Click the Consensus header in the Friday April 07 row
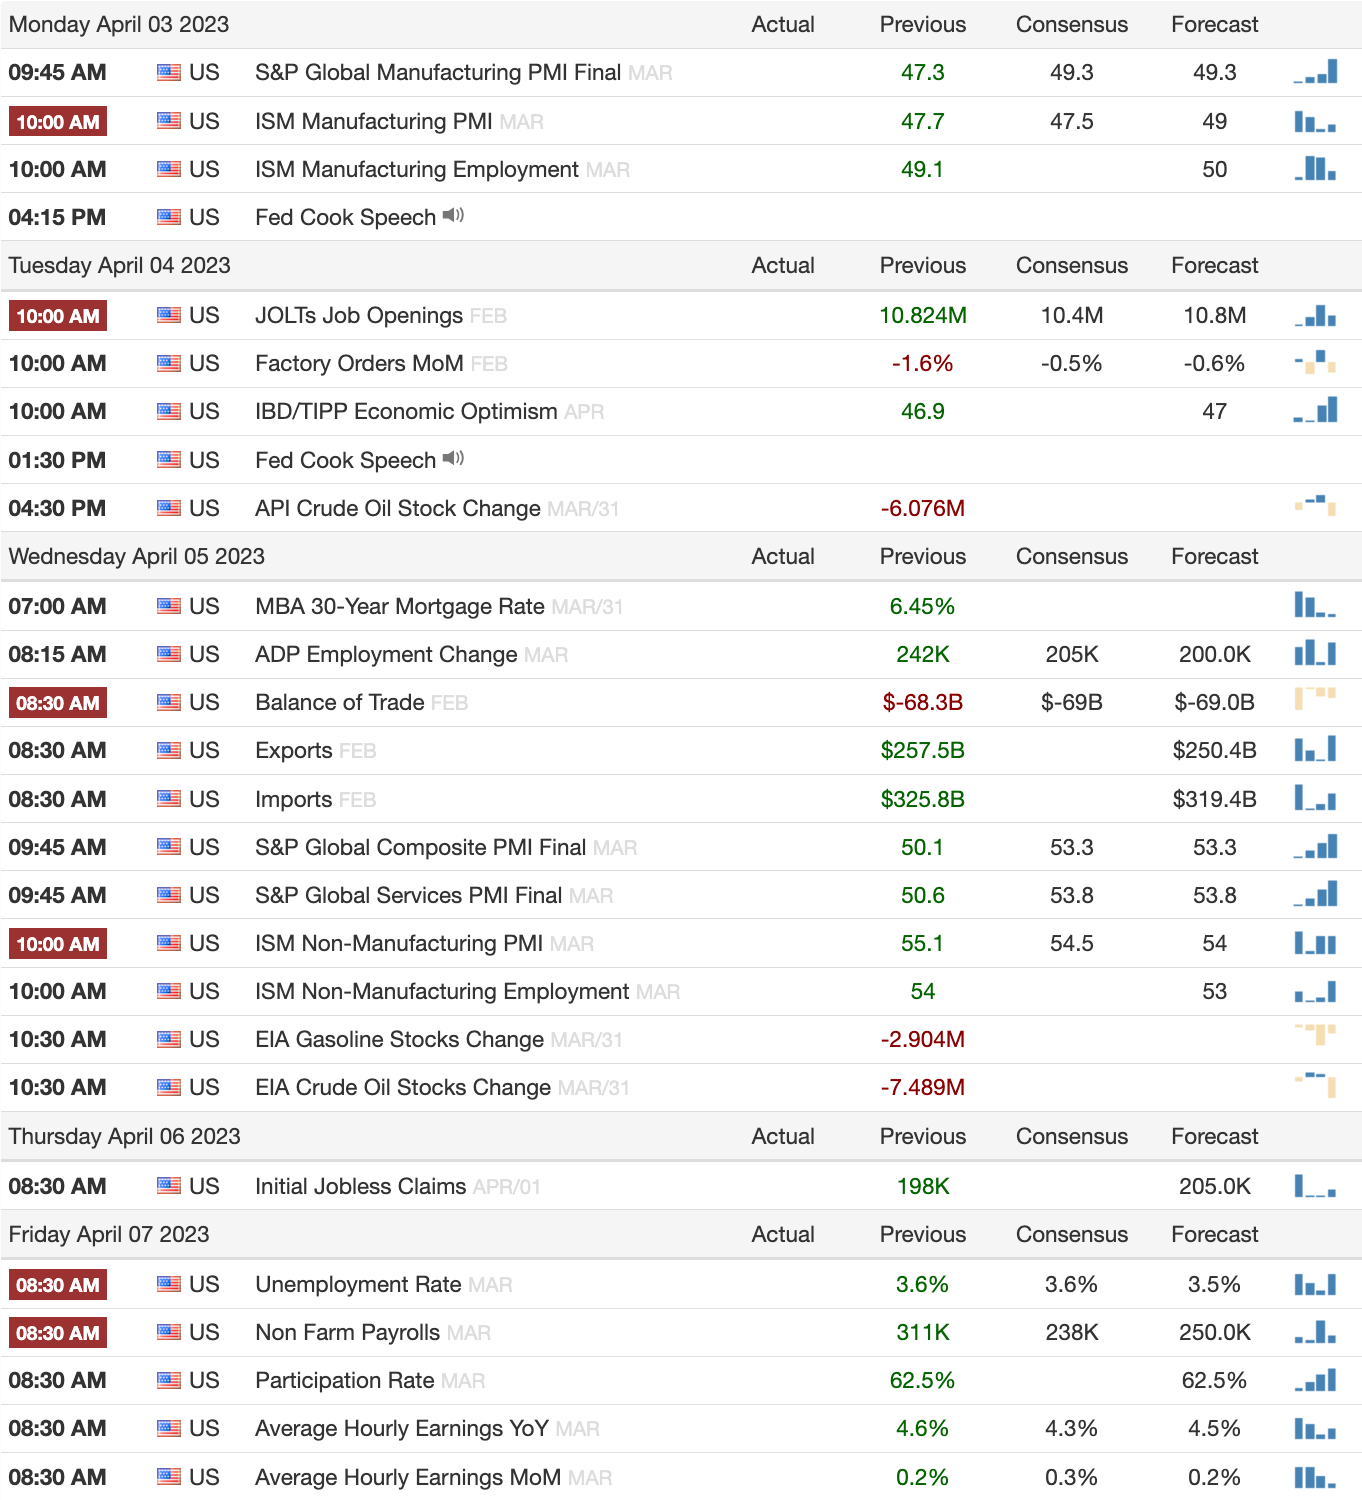This screenshot has height=1500, width=1362. click(x=1072, y=1234)
